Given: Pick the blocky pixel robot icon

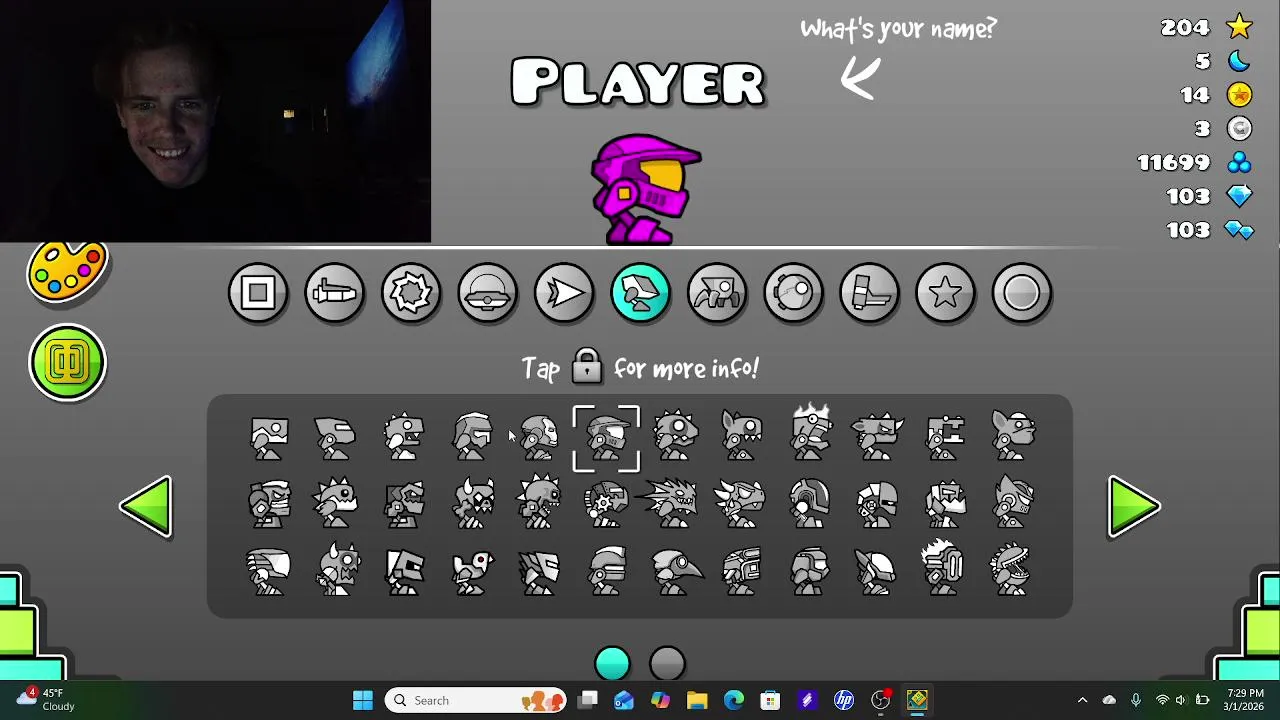Looking at the screenshot, I should coord(945,437).
